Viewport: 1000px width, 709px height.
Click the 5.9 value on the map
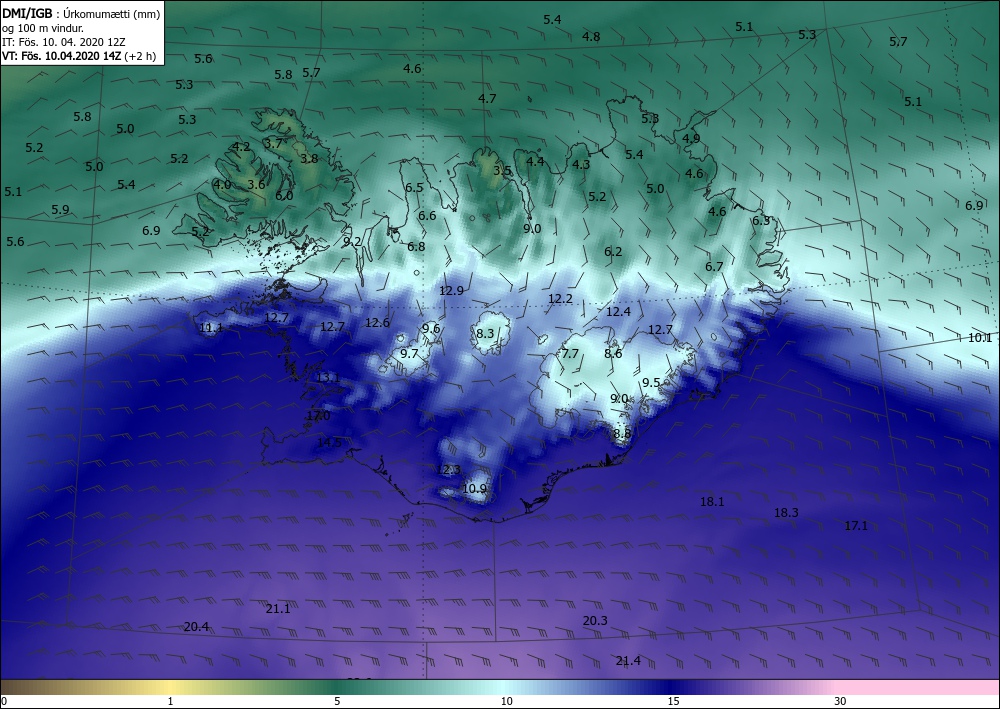click(x=61, y=209)
